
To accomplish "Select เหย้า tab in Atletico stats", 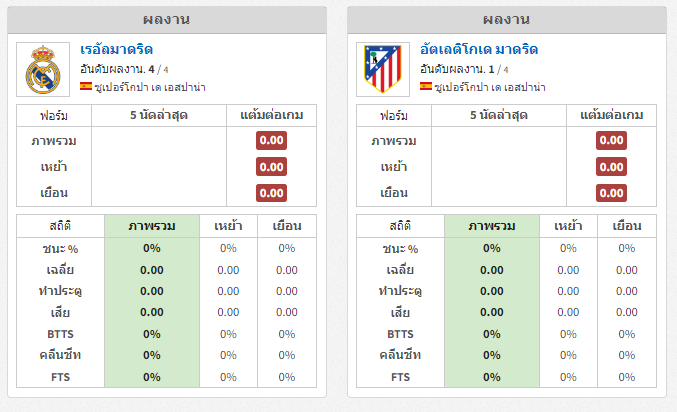I will [x=568, y=226].
